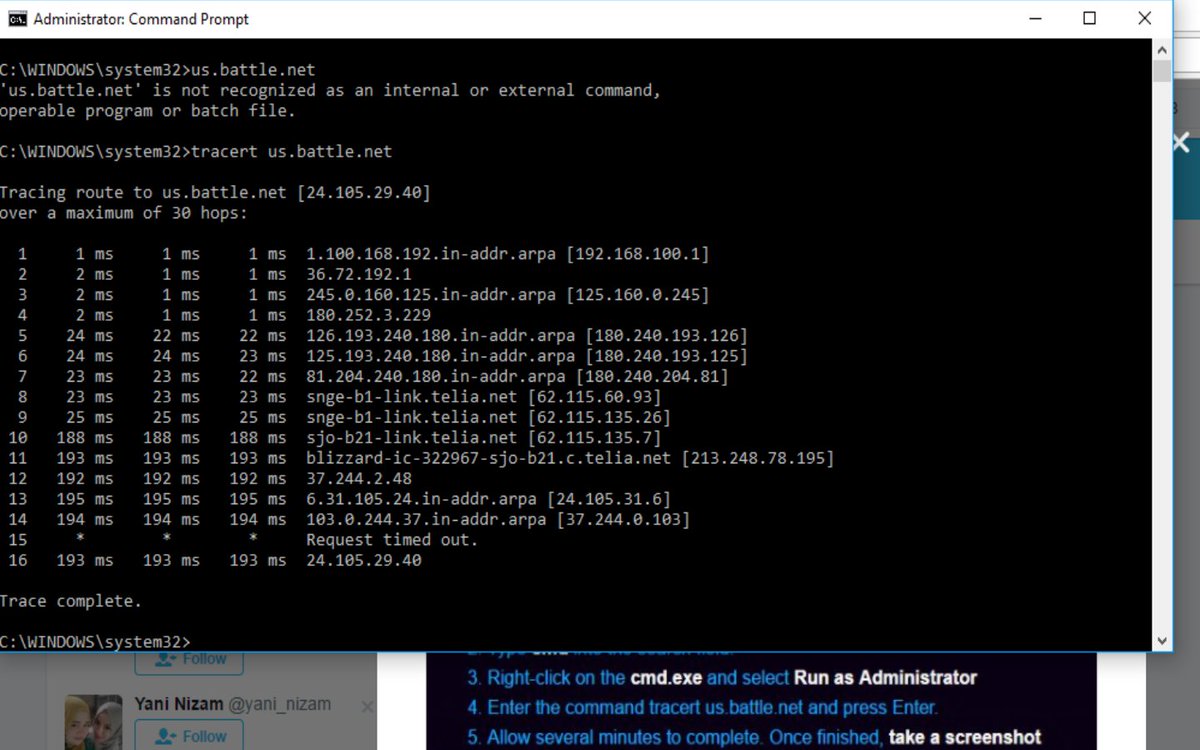1200x750 pixels.
Task: Click the final 'C:\WINDOWS\system32>' prompt
Action: (x=95, y=642)
